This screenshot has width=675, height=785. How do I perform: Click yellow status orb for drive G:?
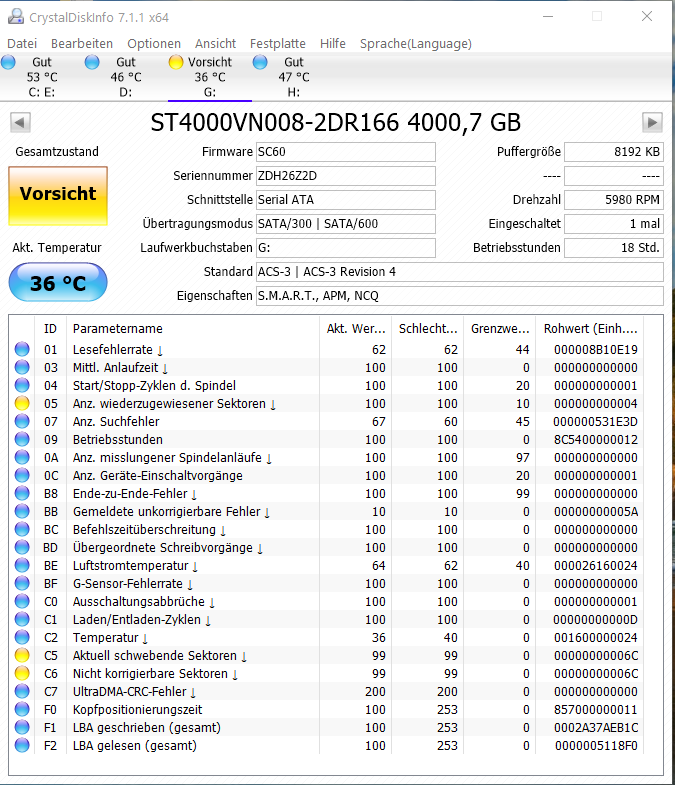point(176,62)
